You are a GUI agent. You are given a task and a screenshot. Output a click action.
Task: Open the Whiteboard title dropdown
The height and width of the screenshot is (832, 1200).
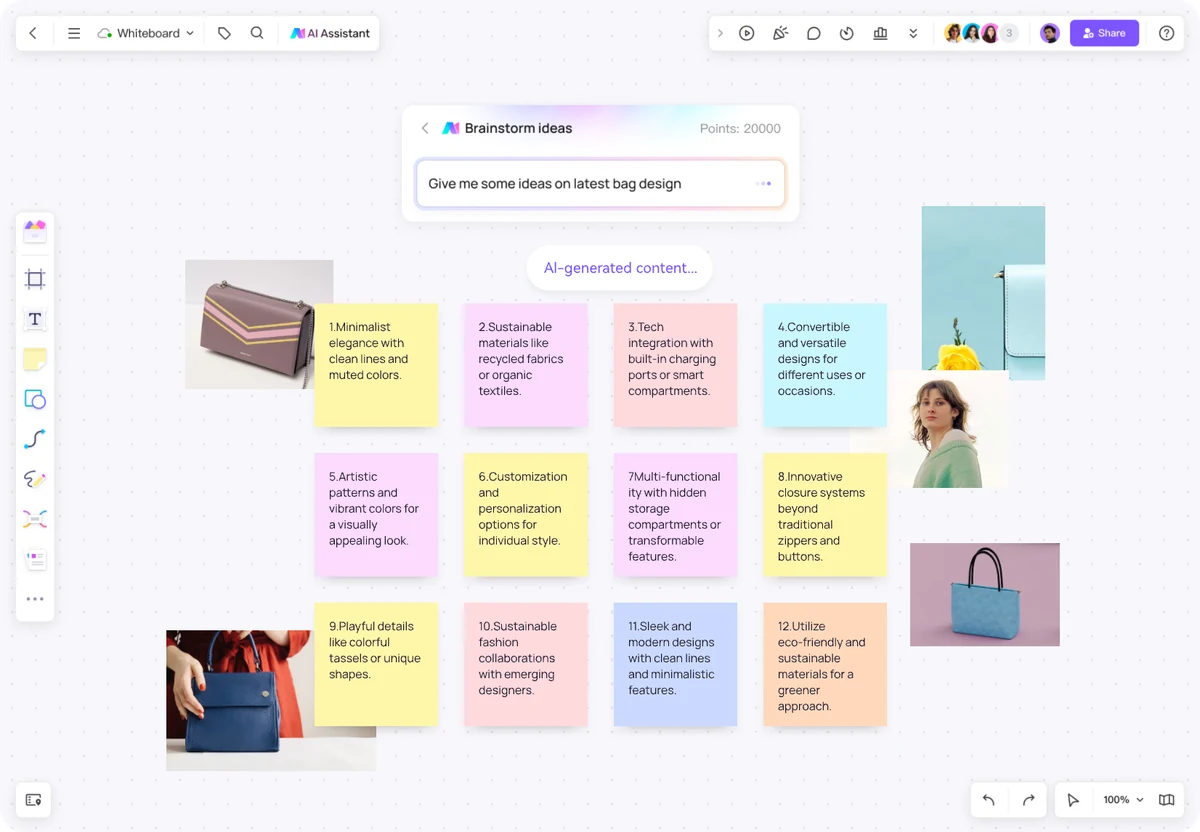click(146, 33)
